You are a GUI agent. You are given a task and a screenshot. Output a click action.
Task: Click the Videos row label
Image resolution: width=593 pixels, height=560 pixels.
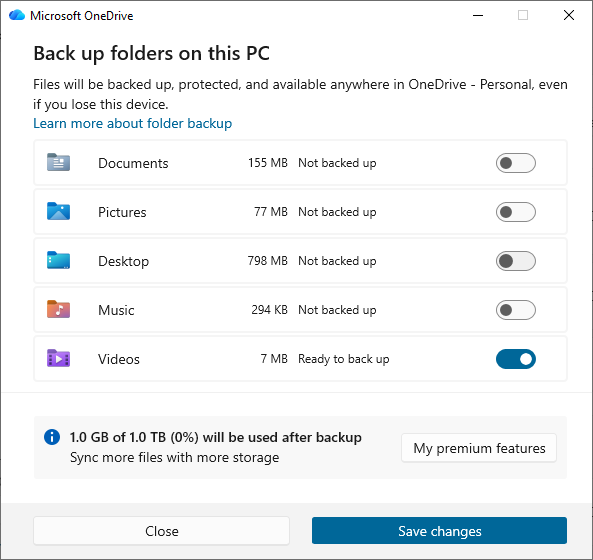click(119, 359)
